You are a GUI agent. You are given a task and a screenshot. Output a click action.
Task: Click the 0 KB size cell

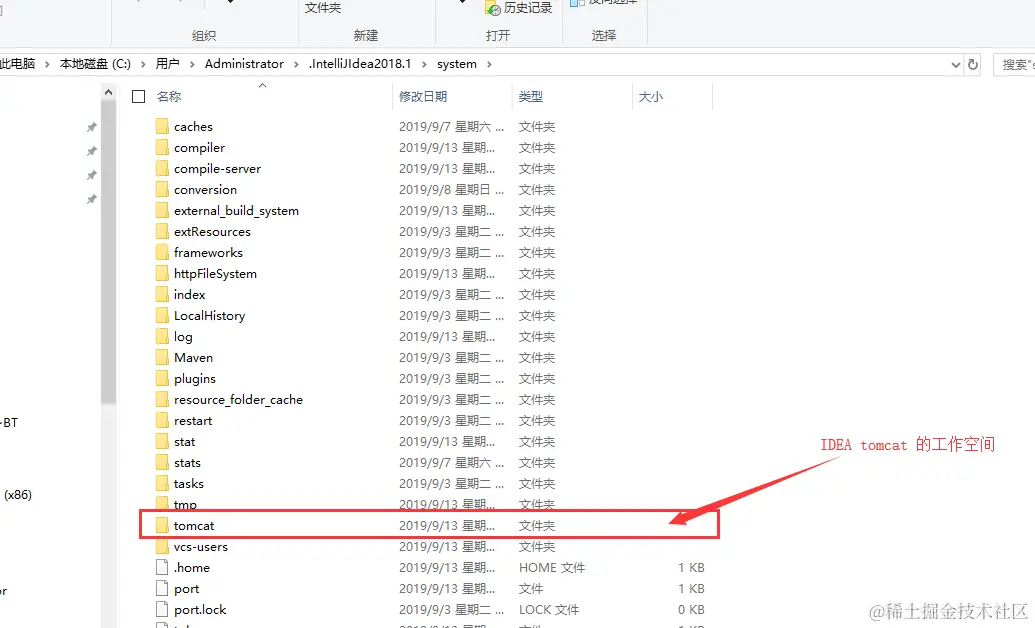click(691, 610)
